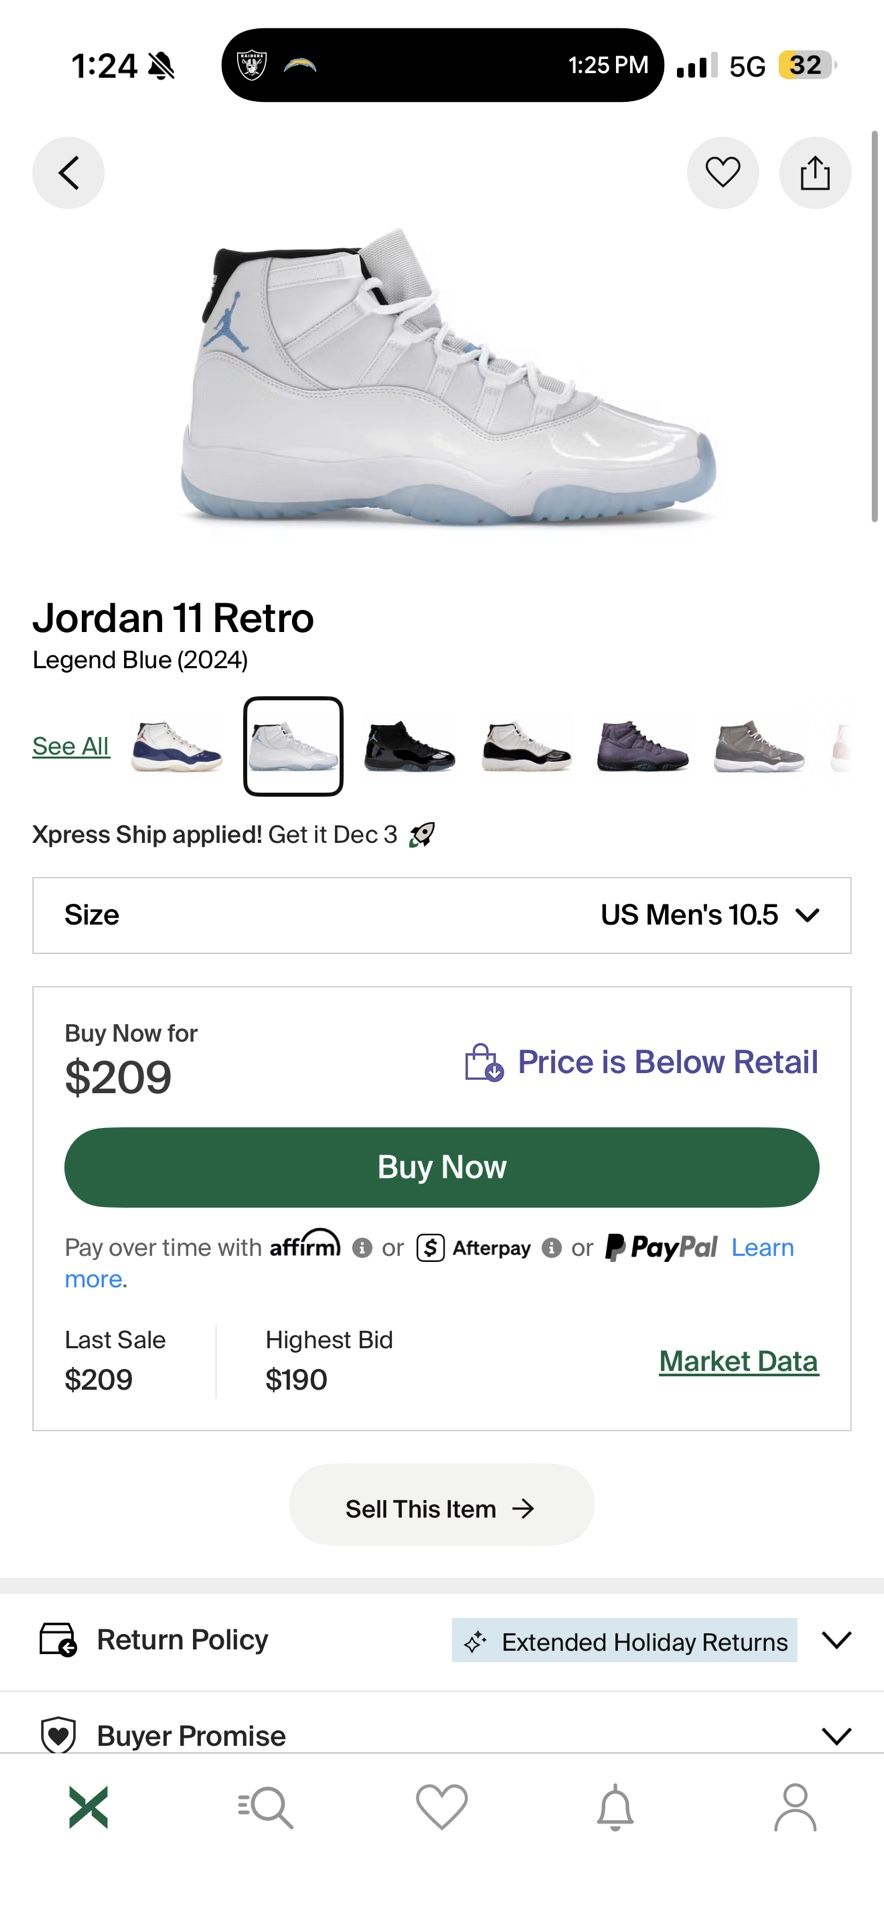This screenshot has height=1920, width=884.
Task: Open notifications via the bell icon
Action: click(617, 1812)
